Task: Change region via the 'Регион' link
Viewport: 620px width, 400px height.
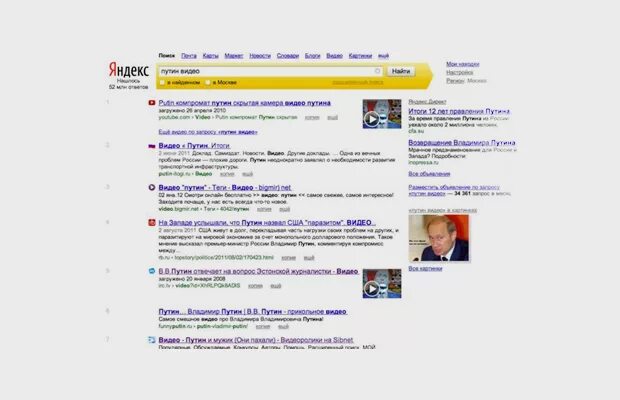Action: 455,81
